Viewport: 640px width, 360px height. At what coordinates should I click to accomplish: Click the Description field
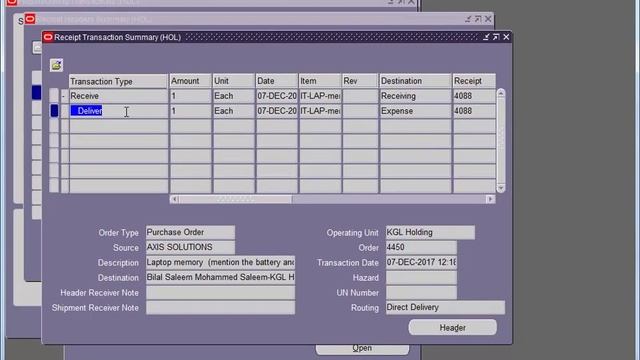pyautogui.click(x=220, y=262)
